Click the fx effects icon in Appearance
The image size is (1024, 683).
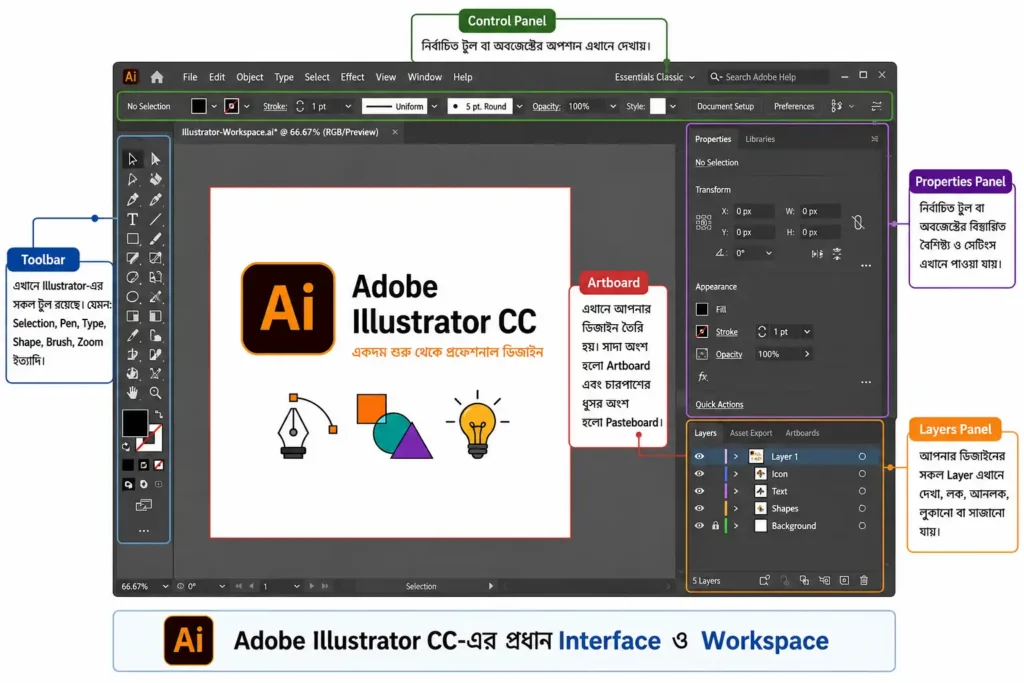pos(703,377)
